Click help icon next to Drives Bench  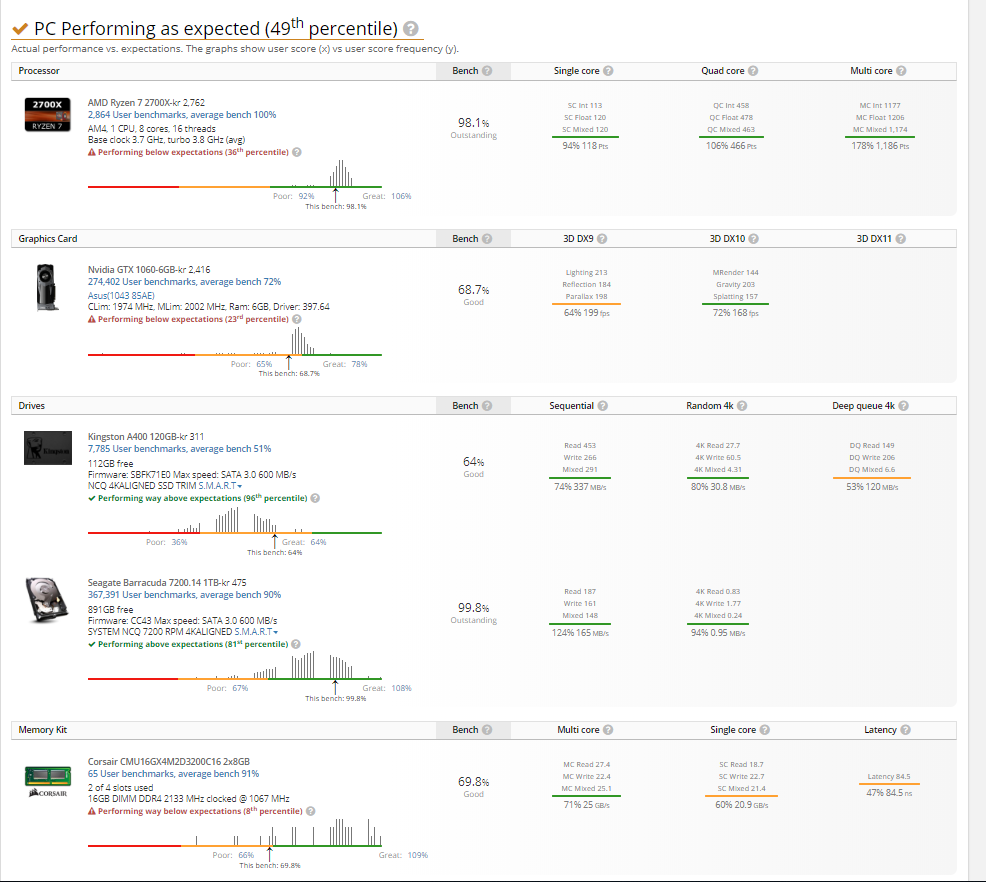(x=487, y=406)
